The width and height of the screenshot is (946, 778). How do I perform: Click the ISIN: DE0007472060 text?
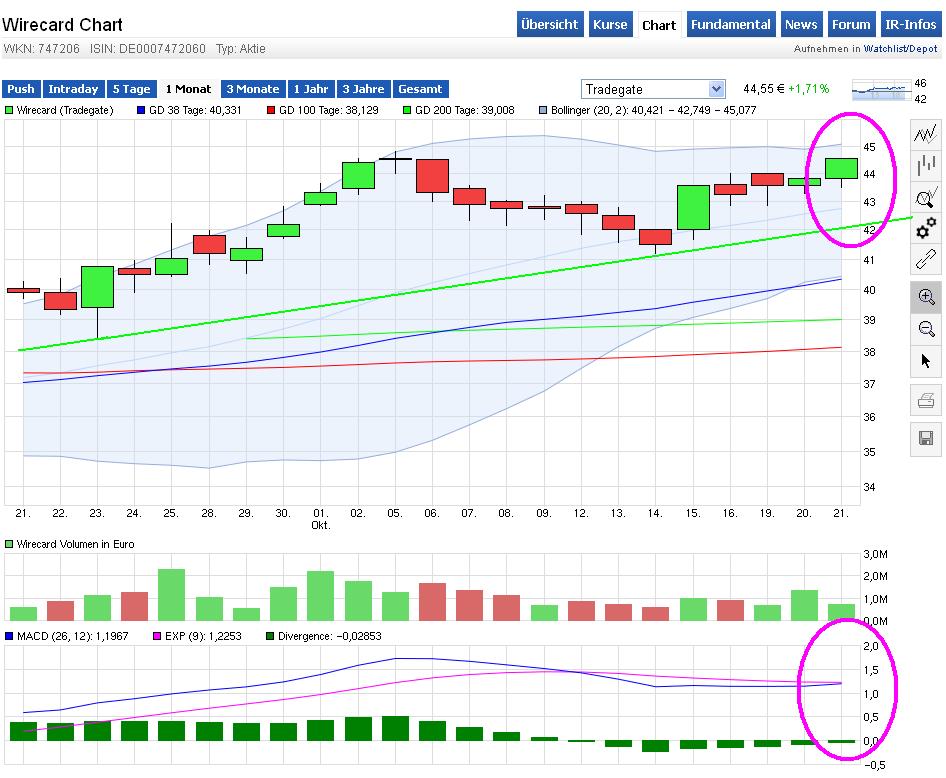point(148,49)
